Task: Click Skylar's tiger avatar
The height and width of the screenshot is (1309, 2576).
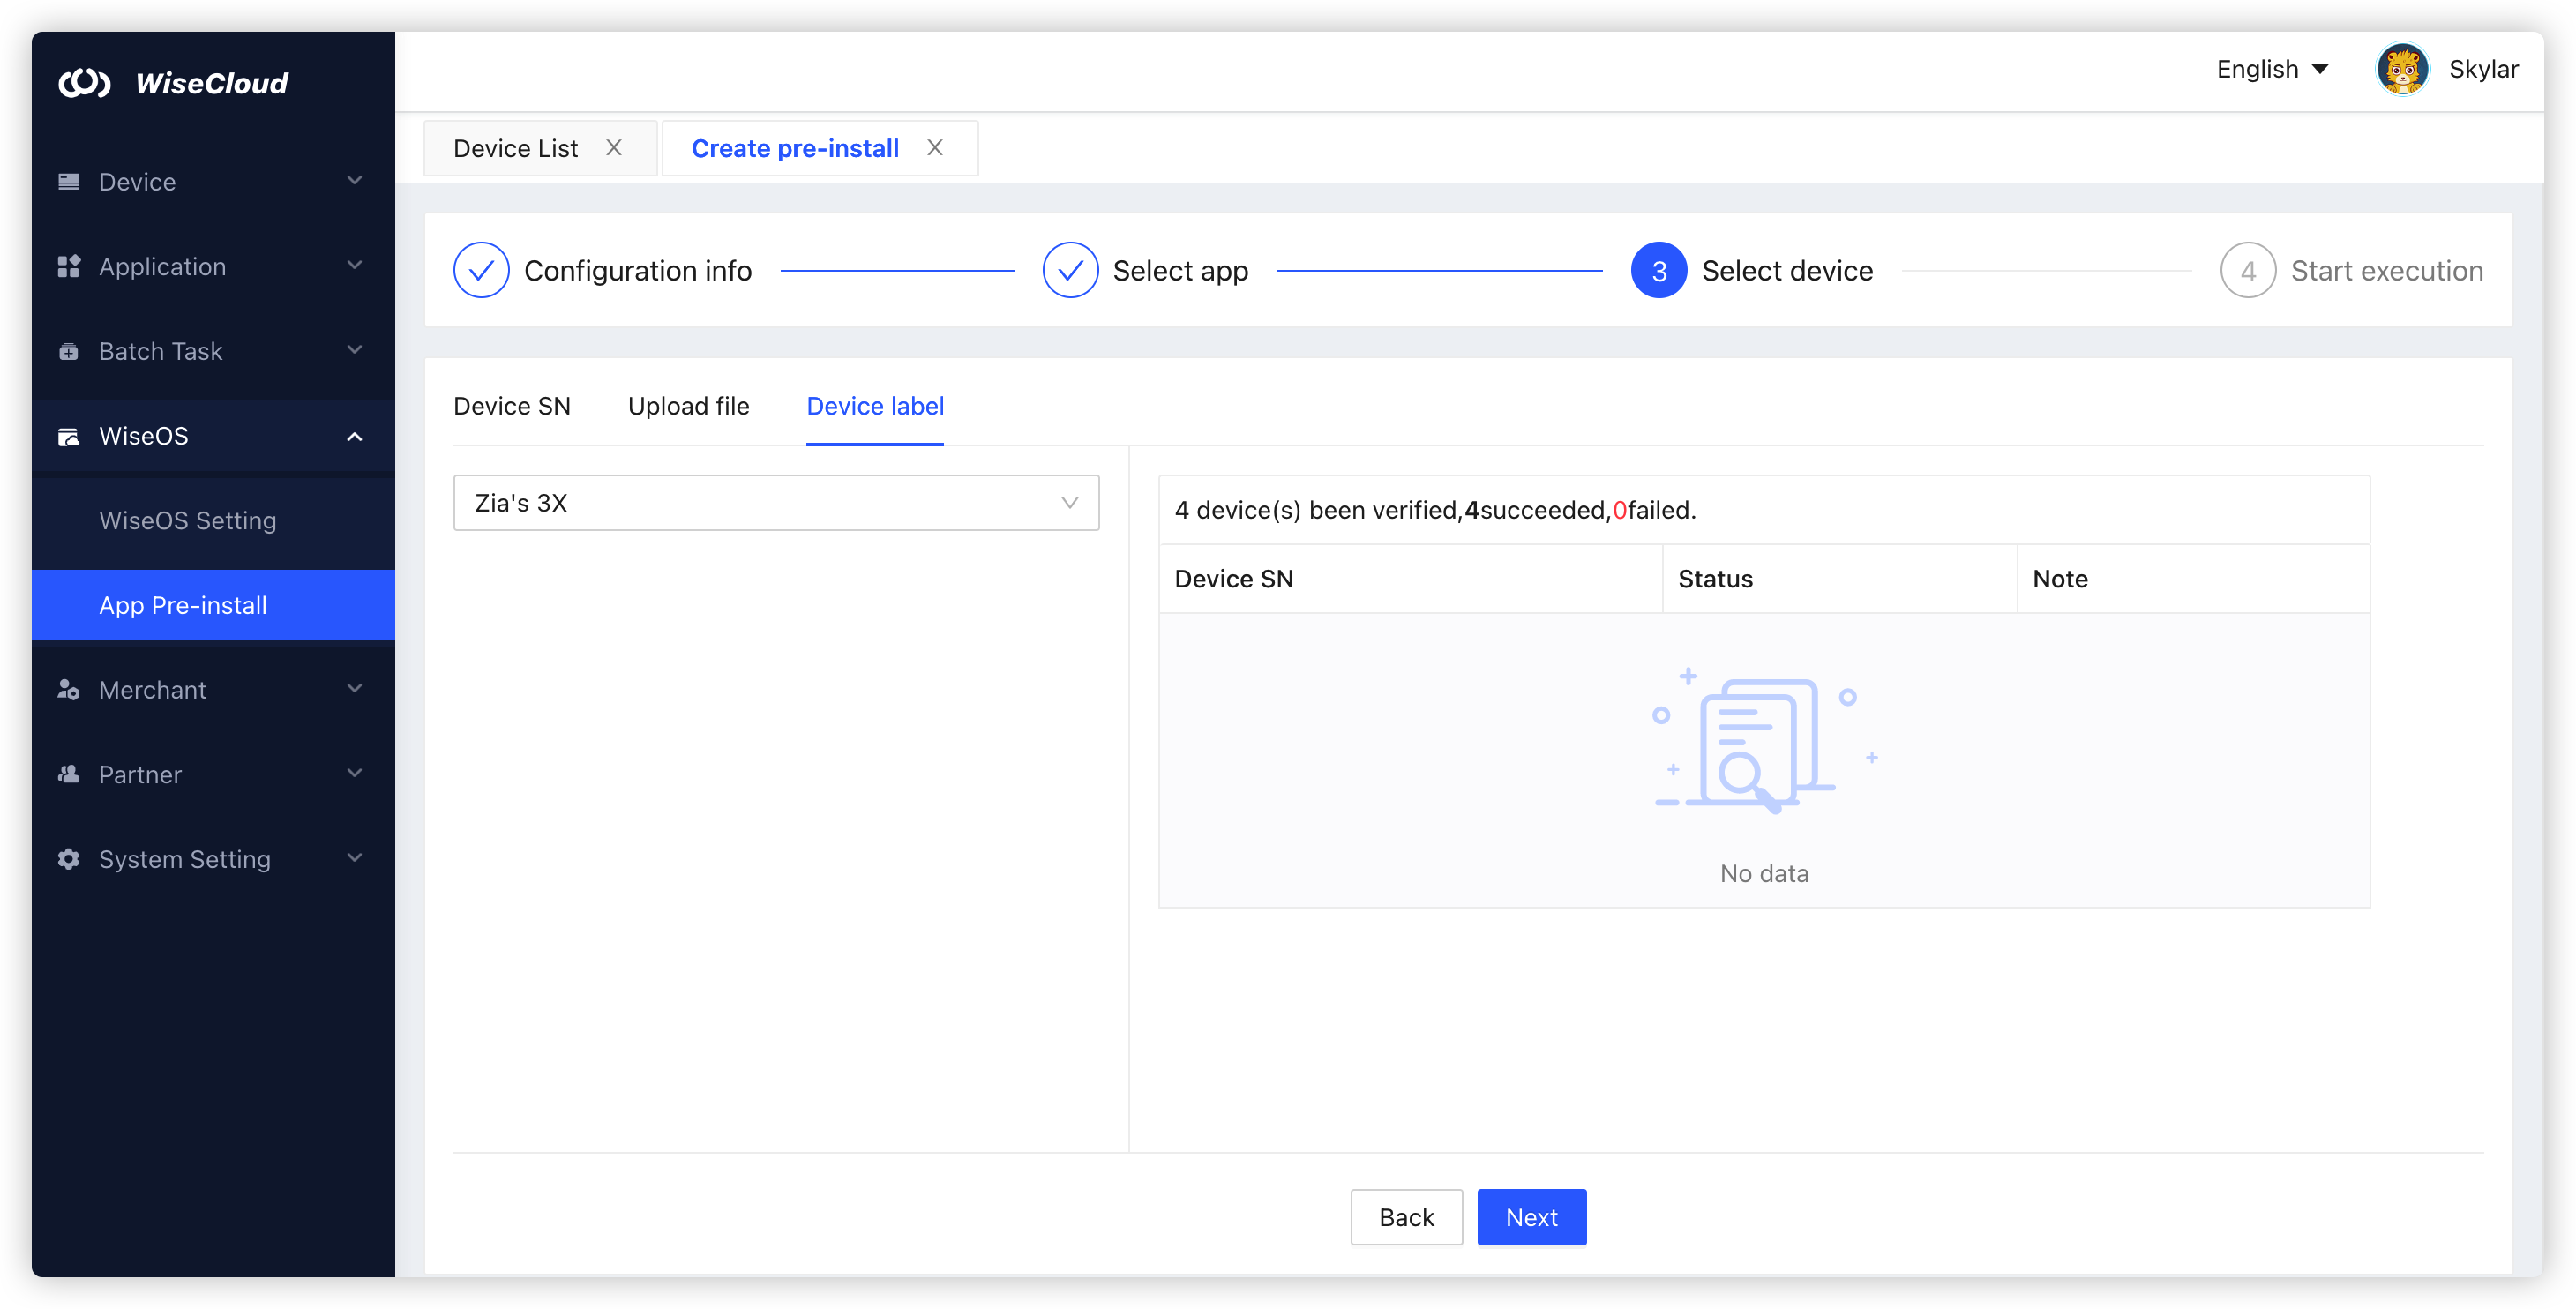Action: click(x=2401, y=70)
